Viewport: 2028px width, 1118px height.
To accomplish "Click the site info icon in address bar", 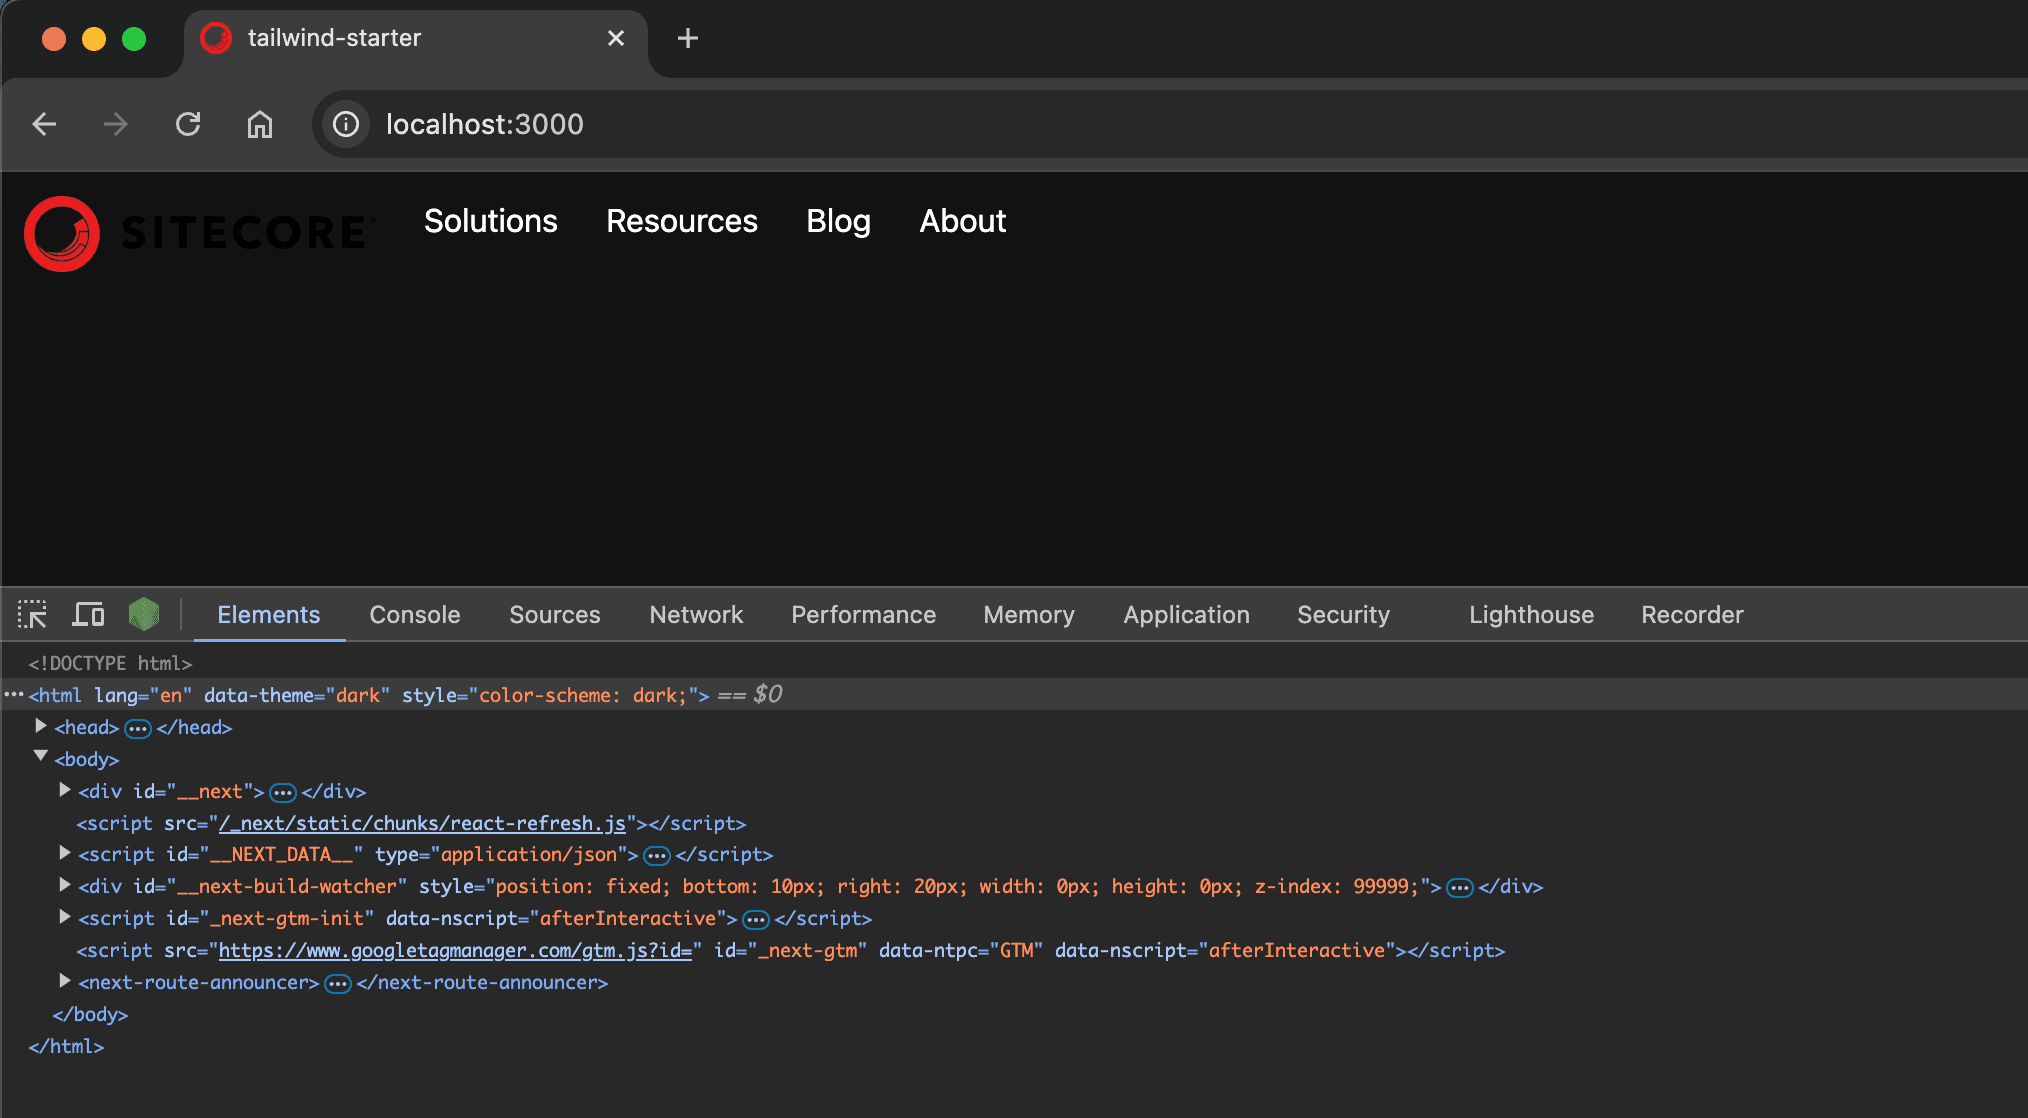I will (x=346, y=124).
